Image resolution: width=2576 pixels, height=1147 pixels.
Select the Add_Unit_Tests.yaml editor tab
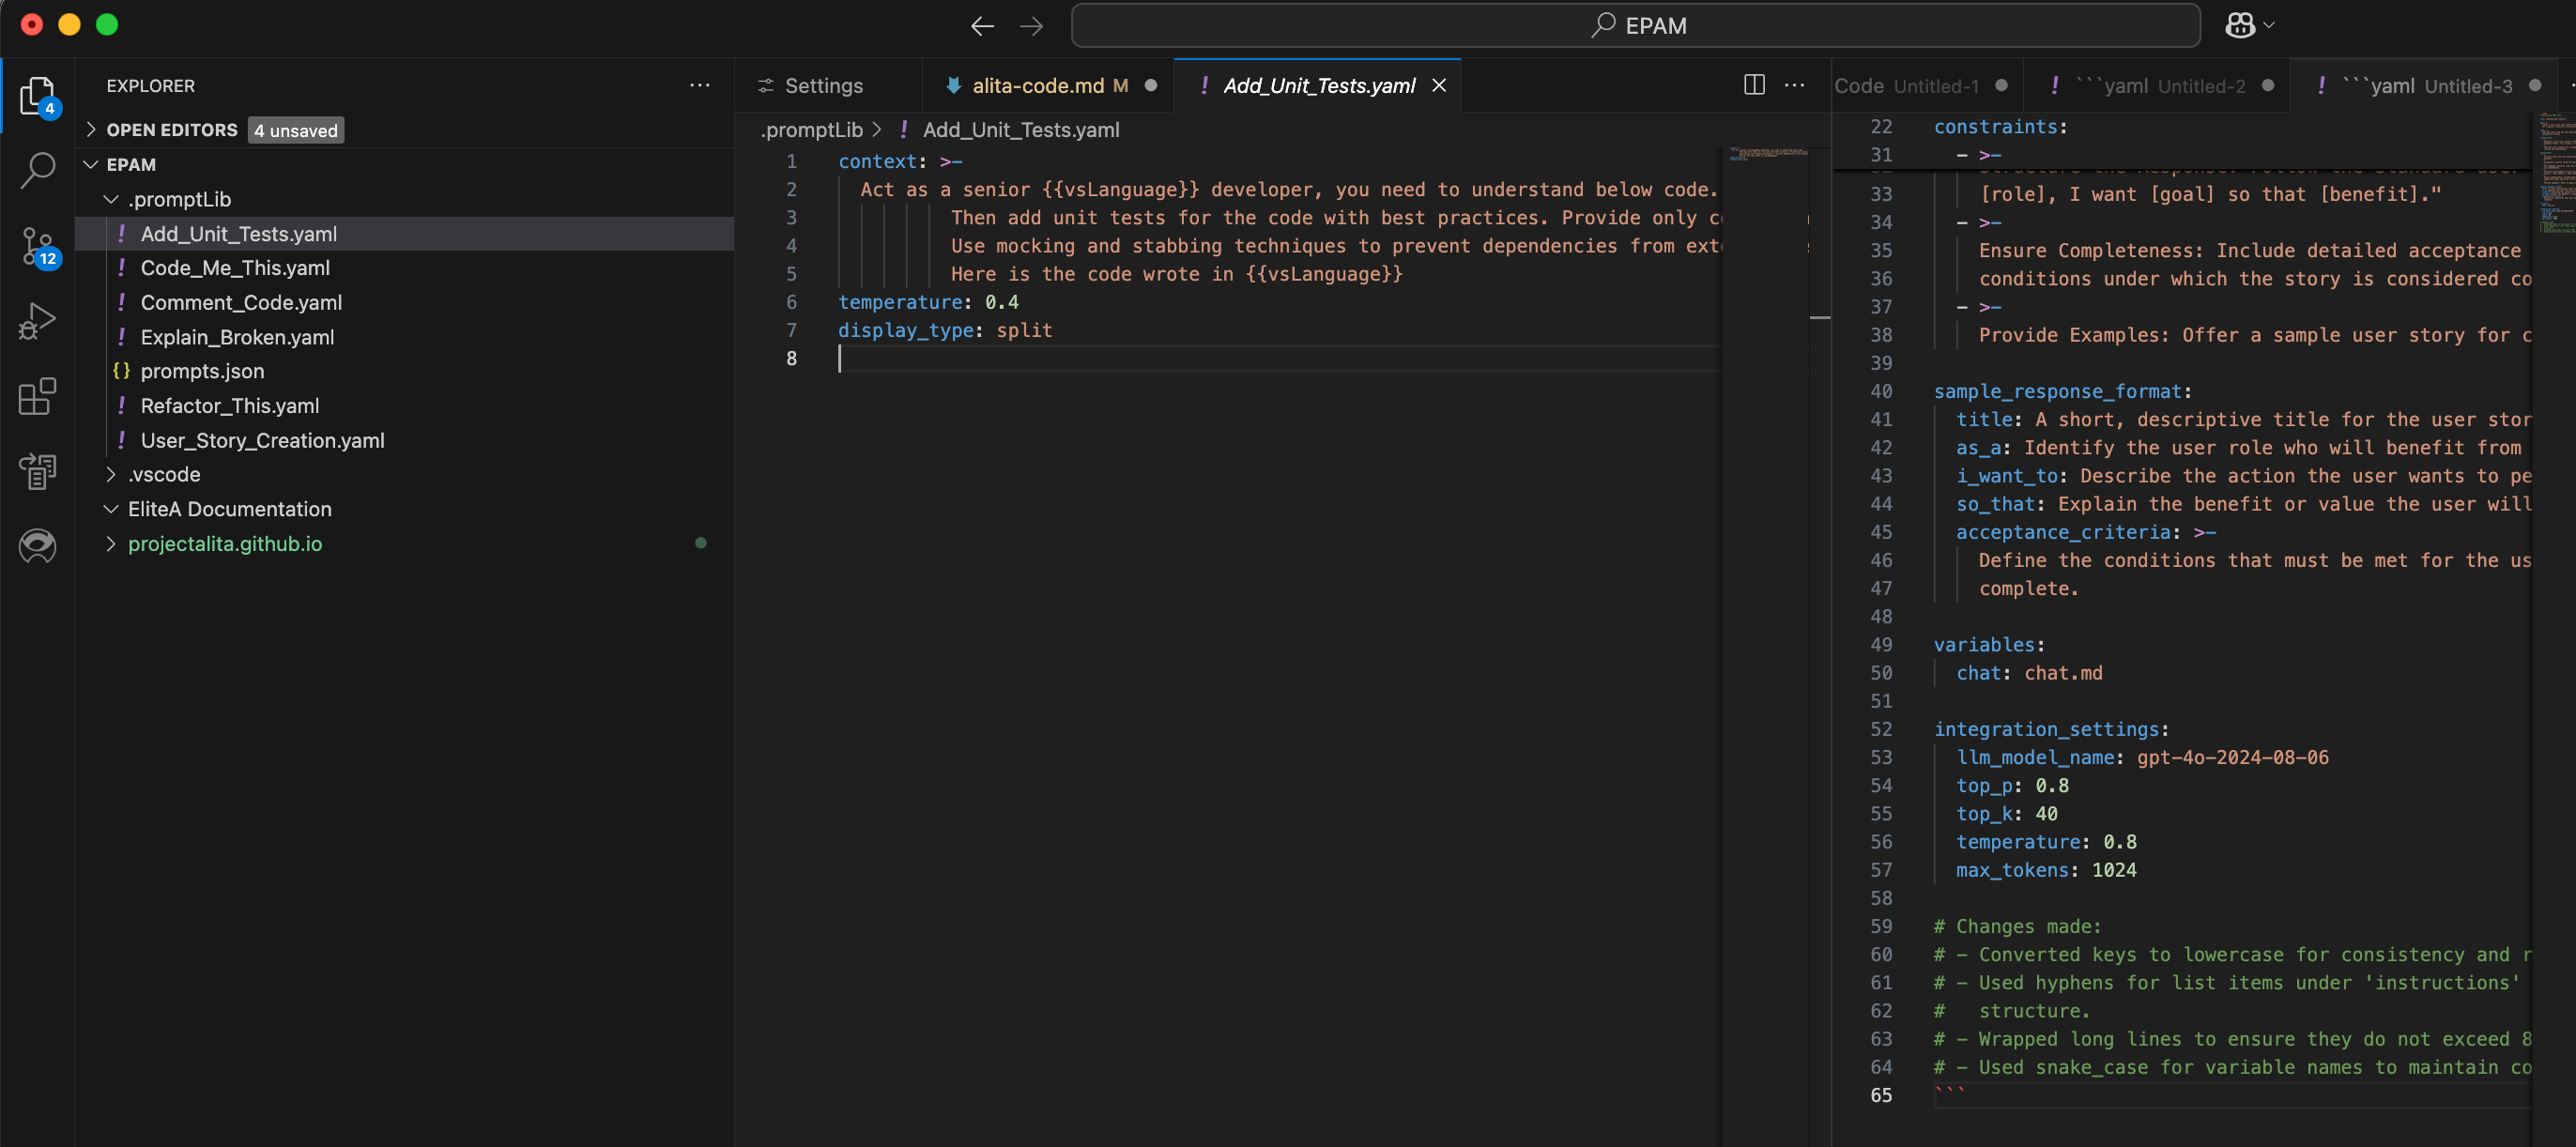point(1318,86)
